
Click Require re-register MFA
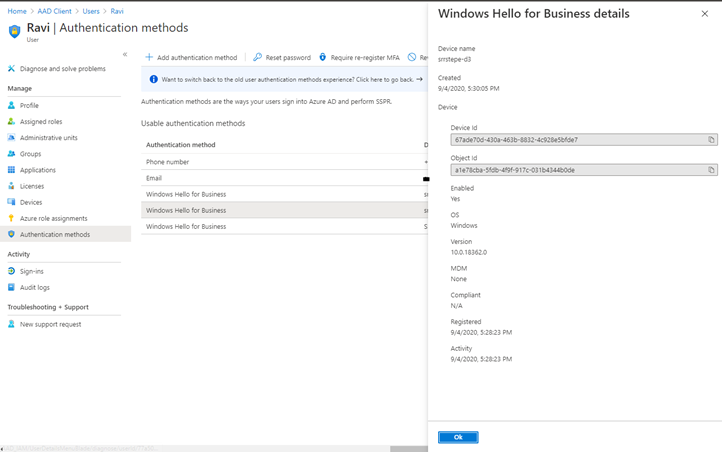click(x=359, y=57)
